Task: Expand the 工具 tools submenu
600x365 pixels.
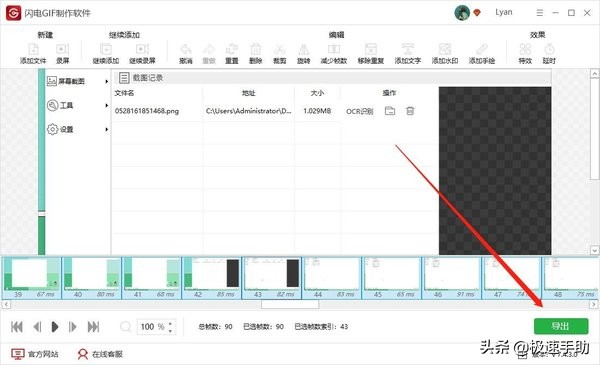Action: tap(107, 105)
